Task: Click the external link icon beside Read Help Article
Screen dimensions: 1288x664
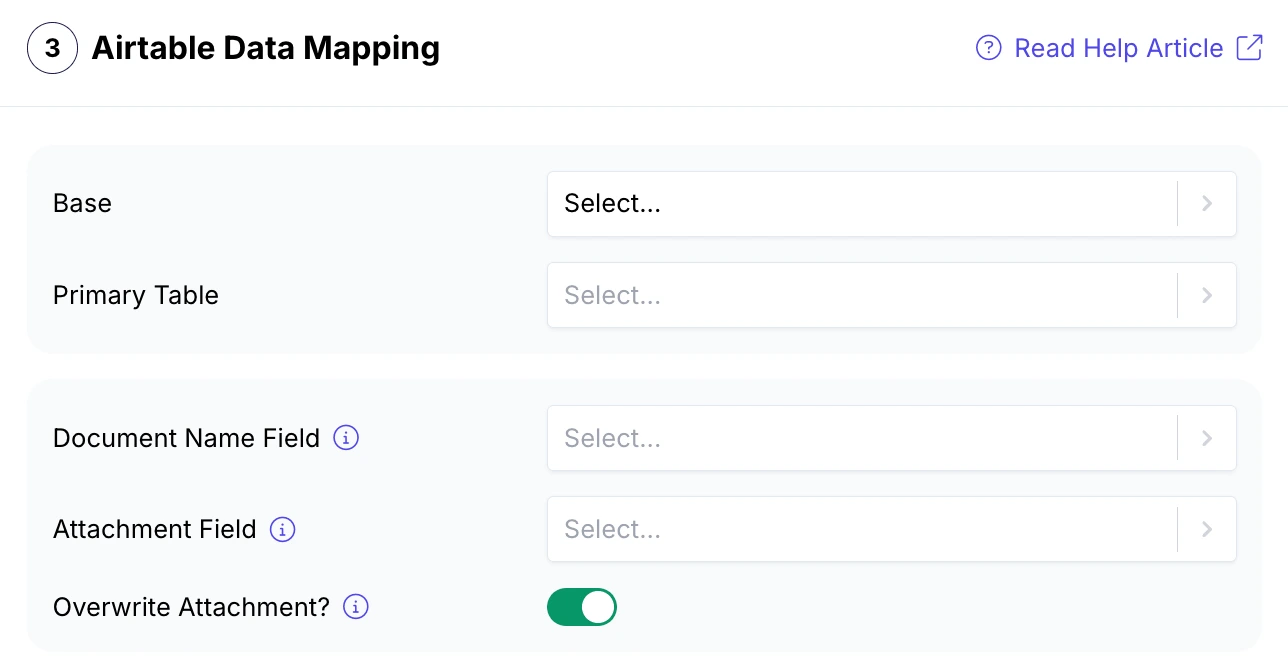Action: (x=1249, y=47)
